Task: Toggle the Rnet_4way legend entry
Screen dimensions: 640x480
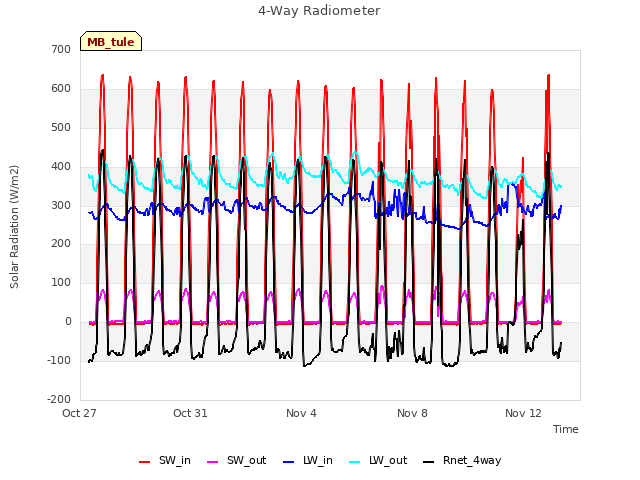Action: (x=462, y=460)
